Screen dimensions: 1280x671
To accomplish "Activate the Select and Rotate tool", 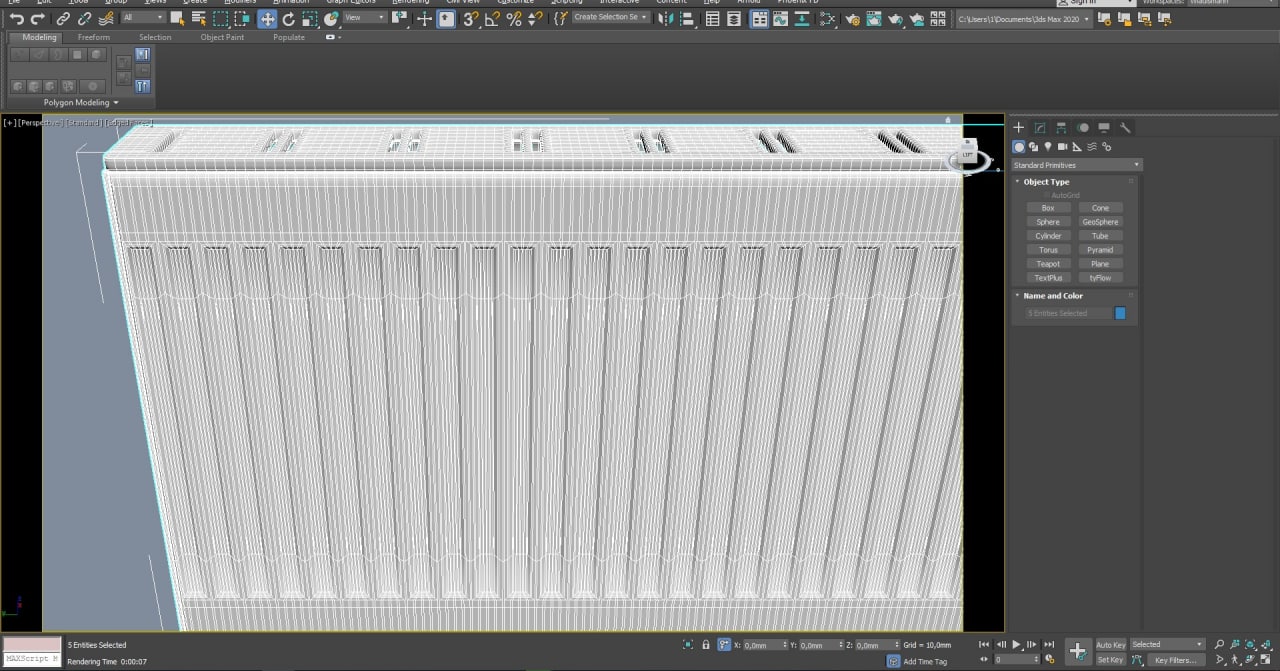I will (288, 18).
